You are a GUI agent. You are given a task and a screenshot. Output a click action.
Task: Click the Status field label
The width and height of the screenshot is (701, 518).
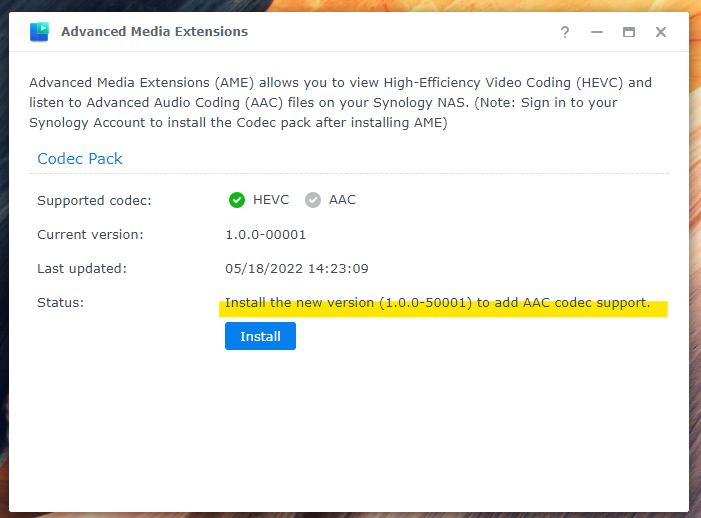[60, 303]
